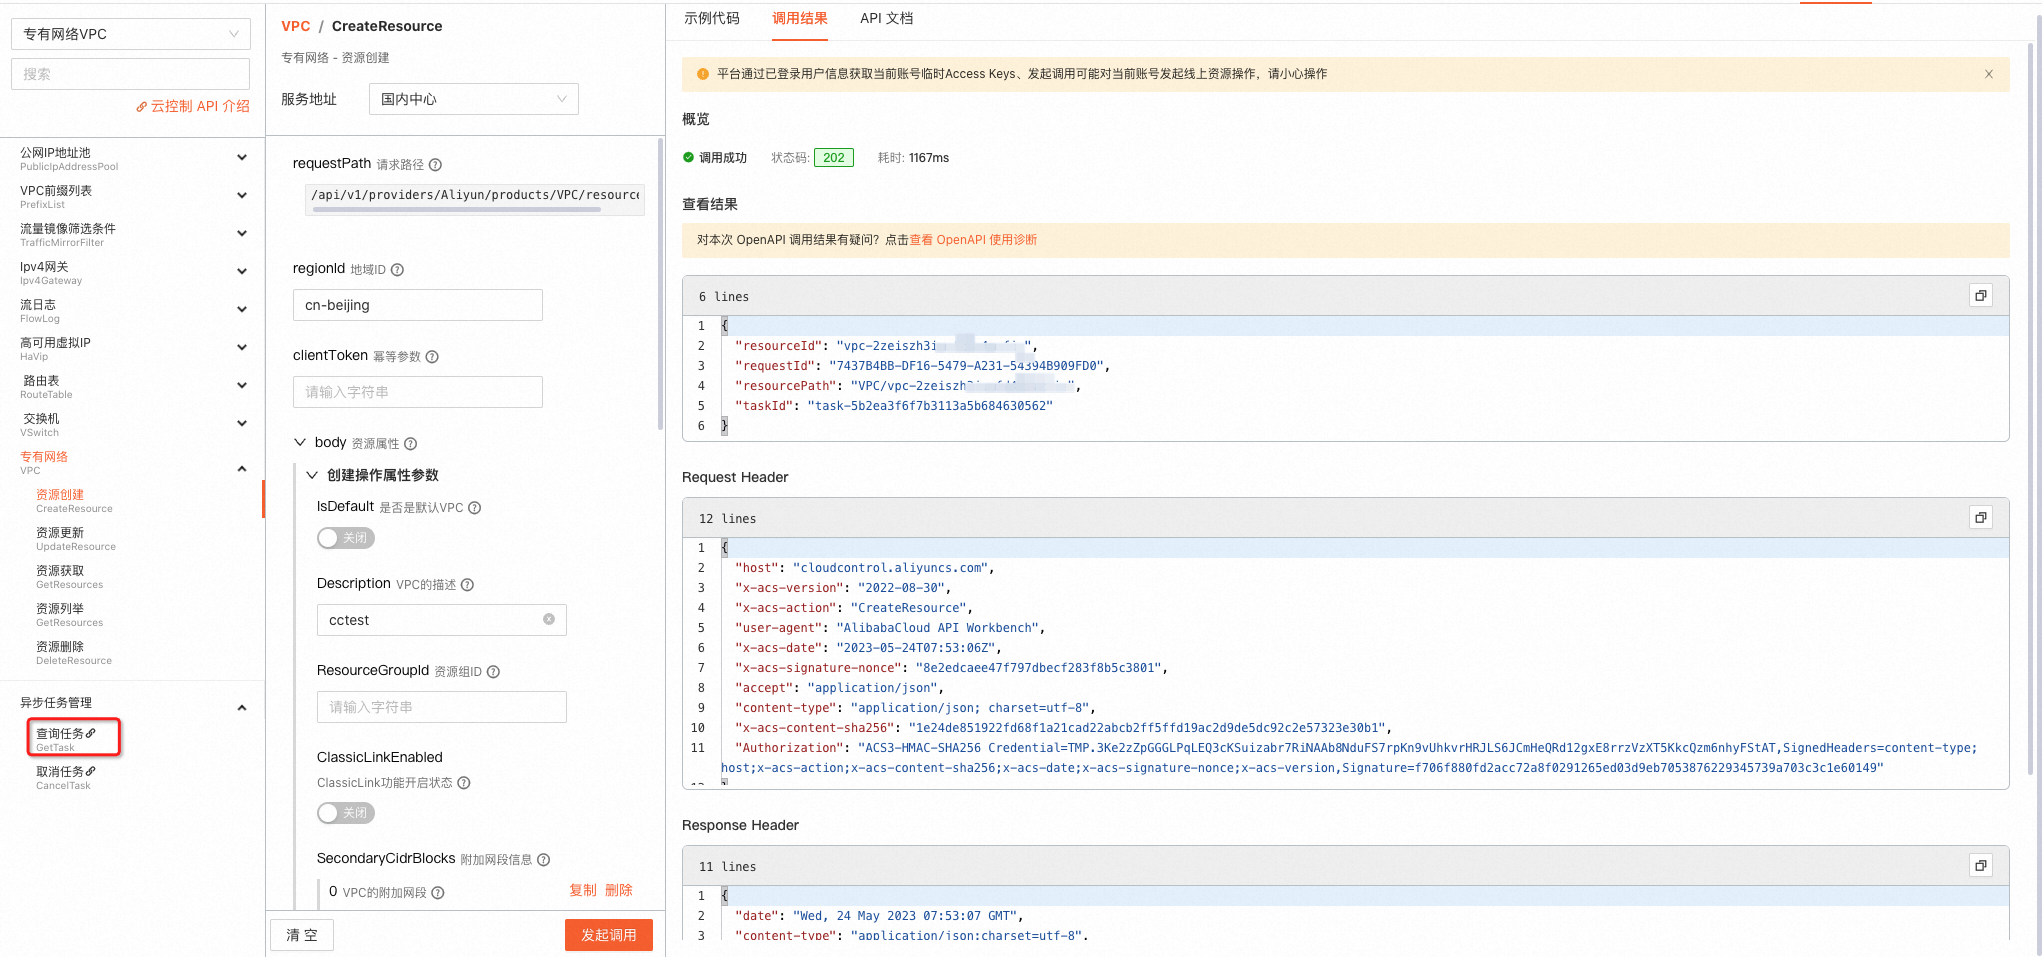Select 资源更新 UpdateResource menu item

(76, 538)
